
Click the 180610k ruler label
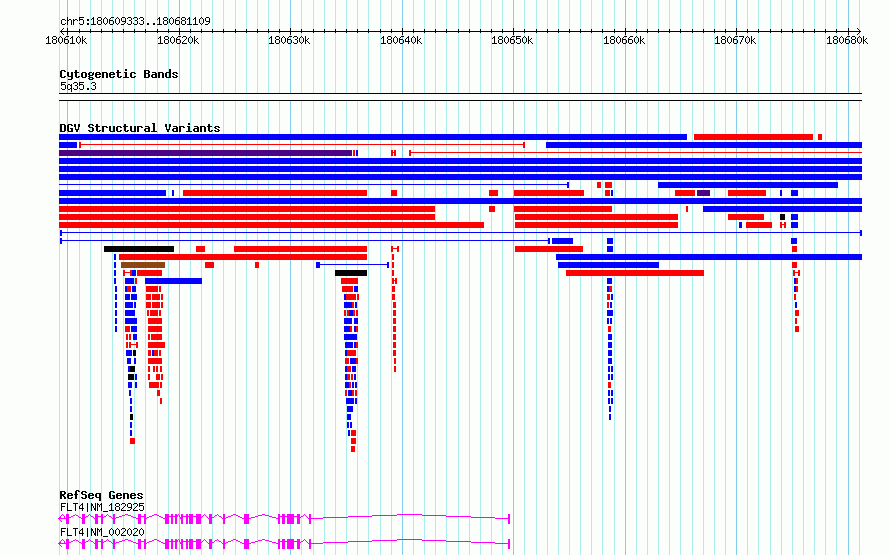point(66,40)
